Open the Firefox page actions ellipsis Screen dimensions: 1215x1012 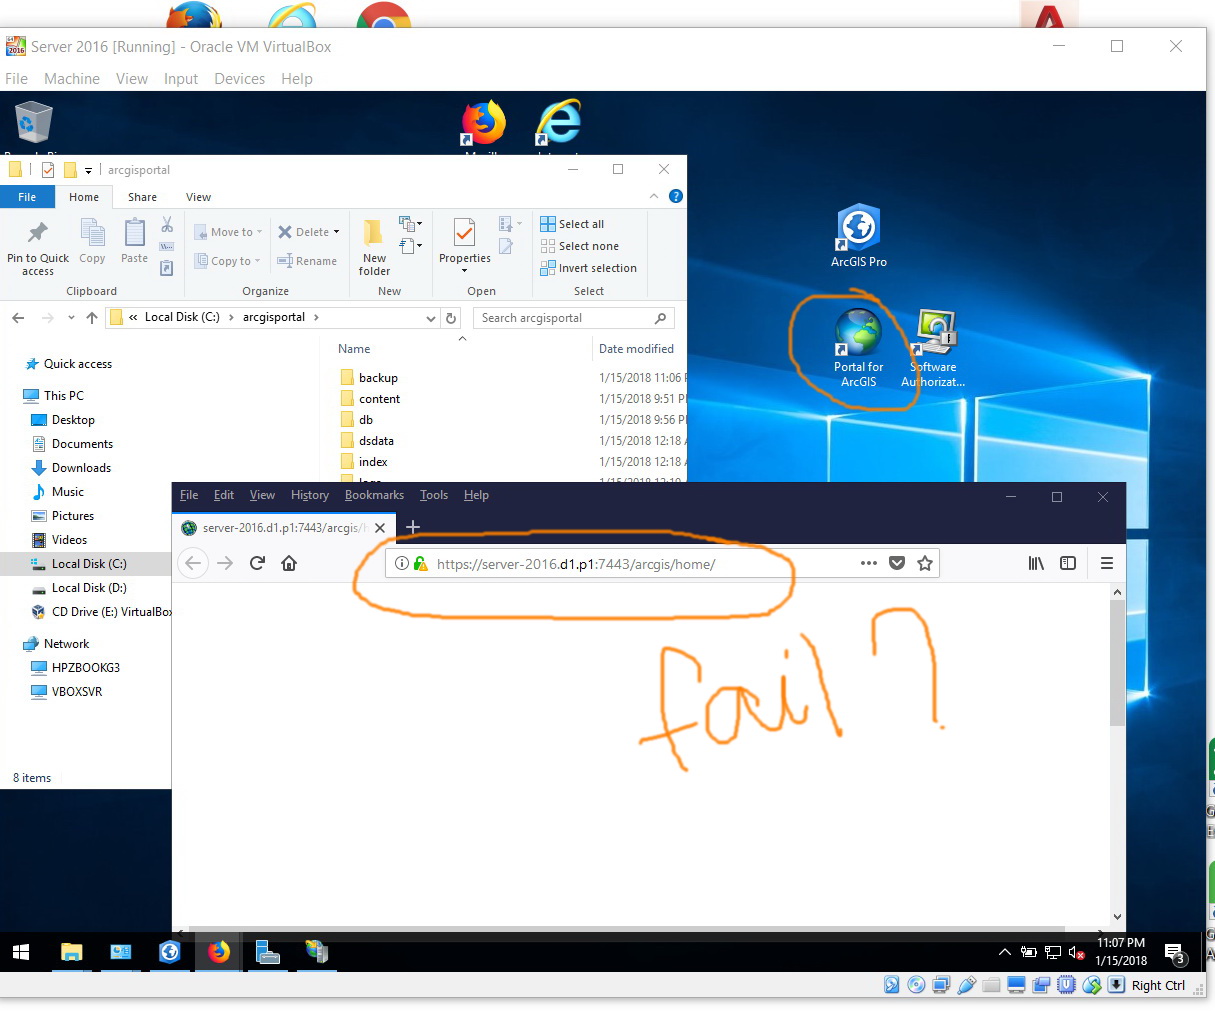(x=869, y=563)
